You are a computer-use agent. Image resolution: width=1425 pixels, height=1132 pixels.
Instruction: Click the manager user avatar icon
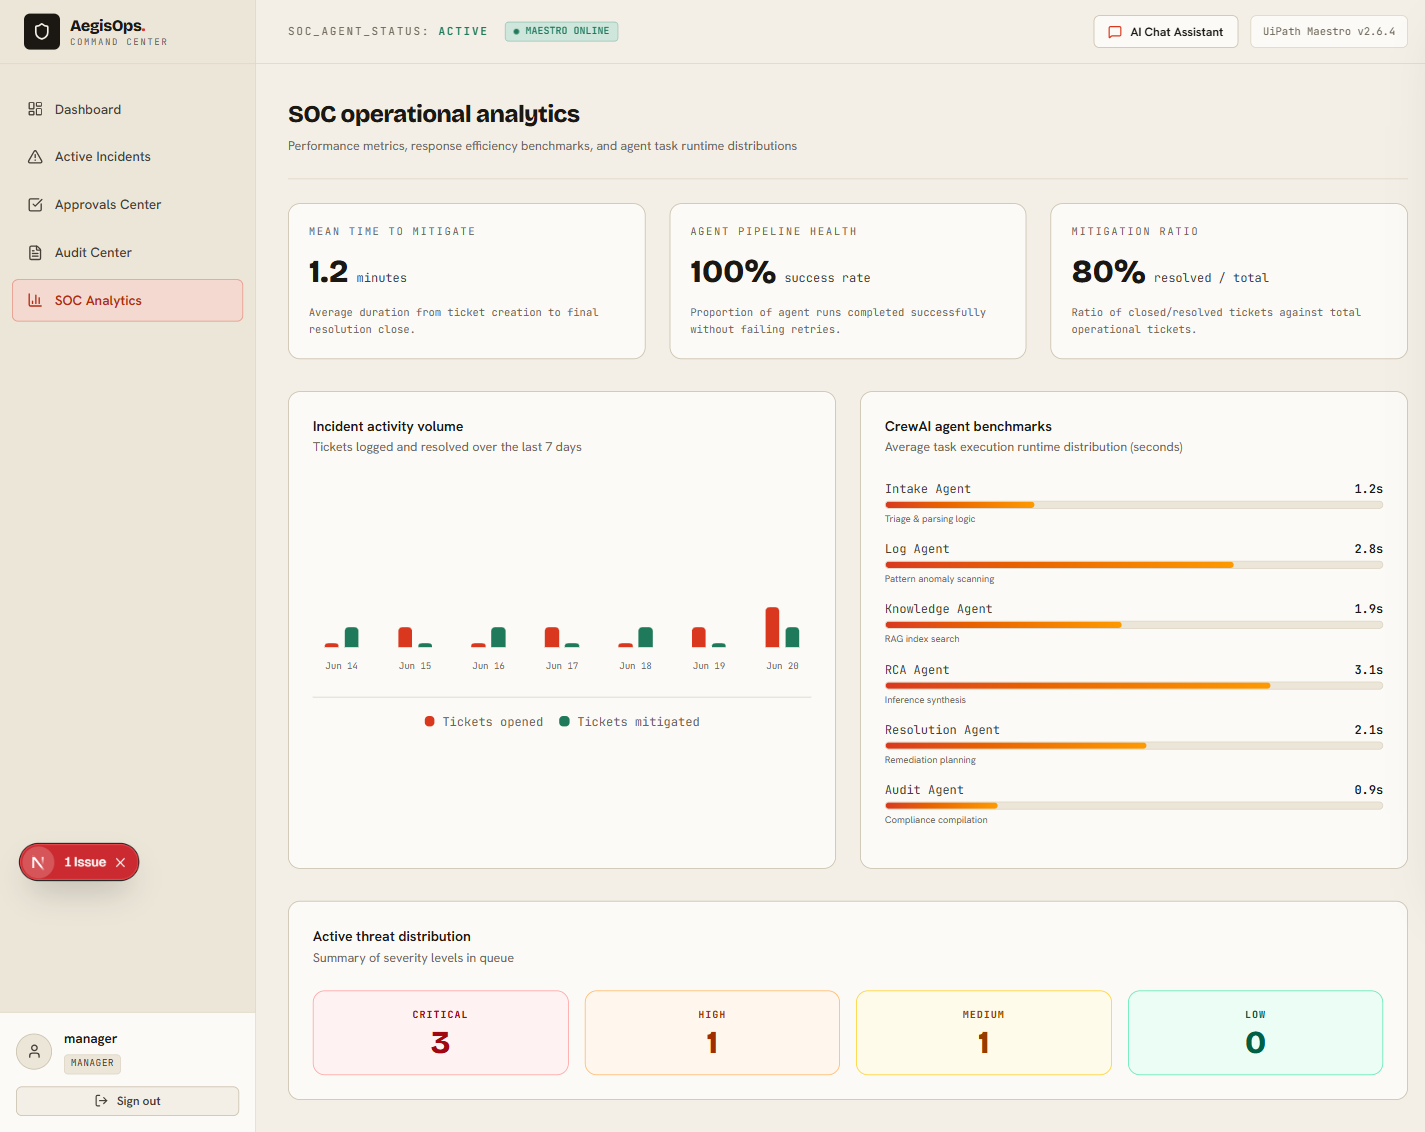(x=34, y=1051)
